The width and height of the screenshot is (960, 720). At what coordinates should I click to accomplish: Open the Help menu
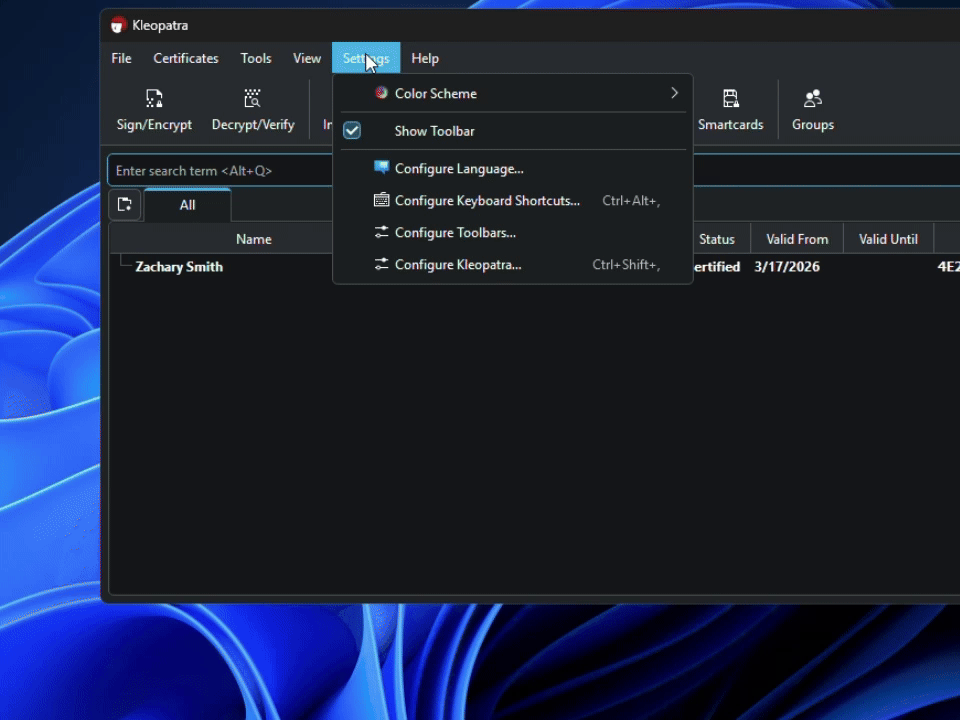[x=425, y=58]
